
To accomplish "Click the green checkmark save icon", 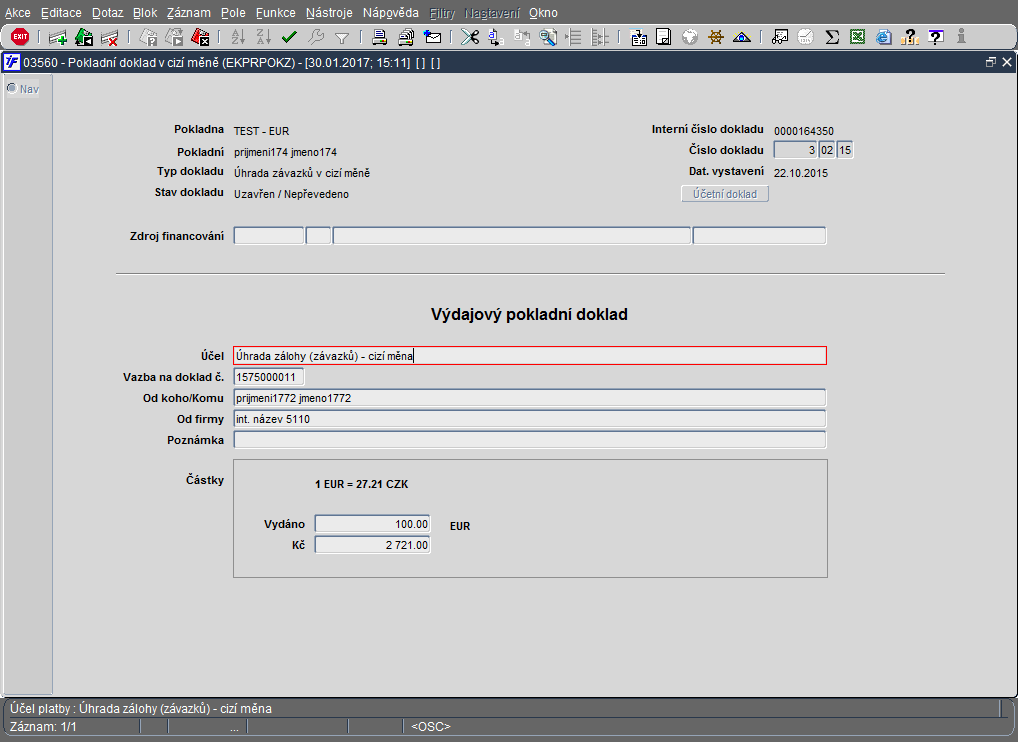I will (290, 38).
